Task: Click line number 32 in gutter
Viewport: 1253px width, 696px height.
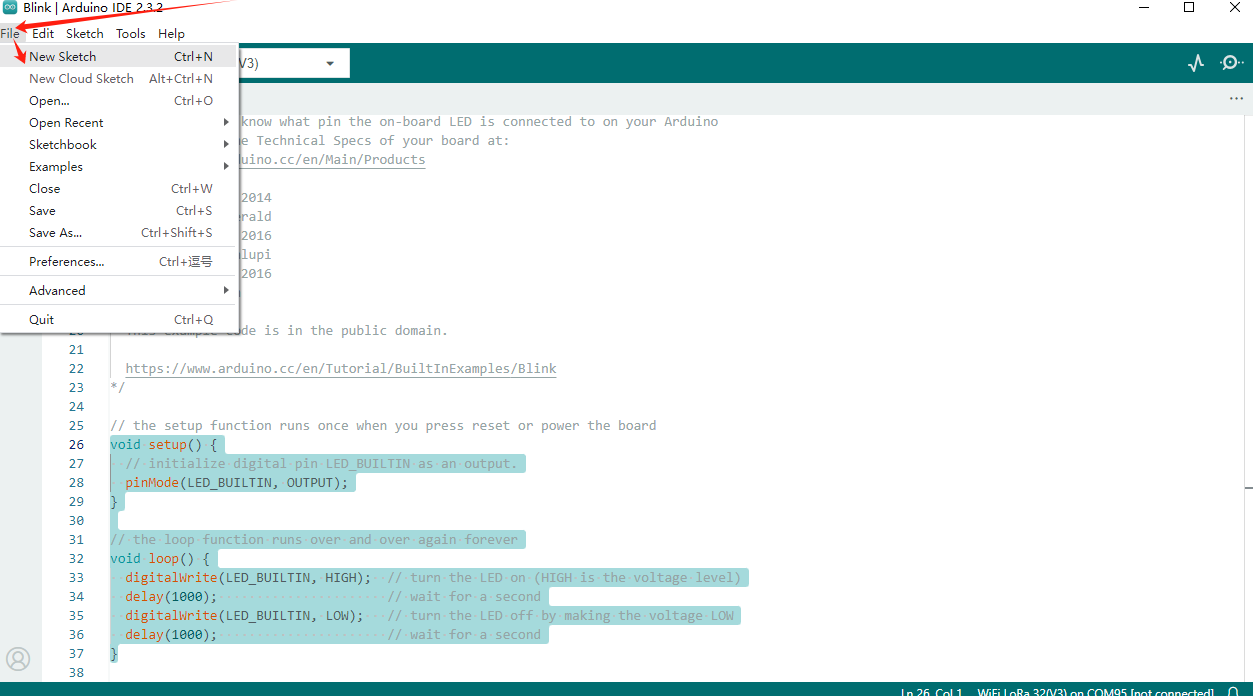Action: 76,559
